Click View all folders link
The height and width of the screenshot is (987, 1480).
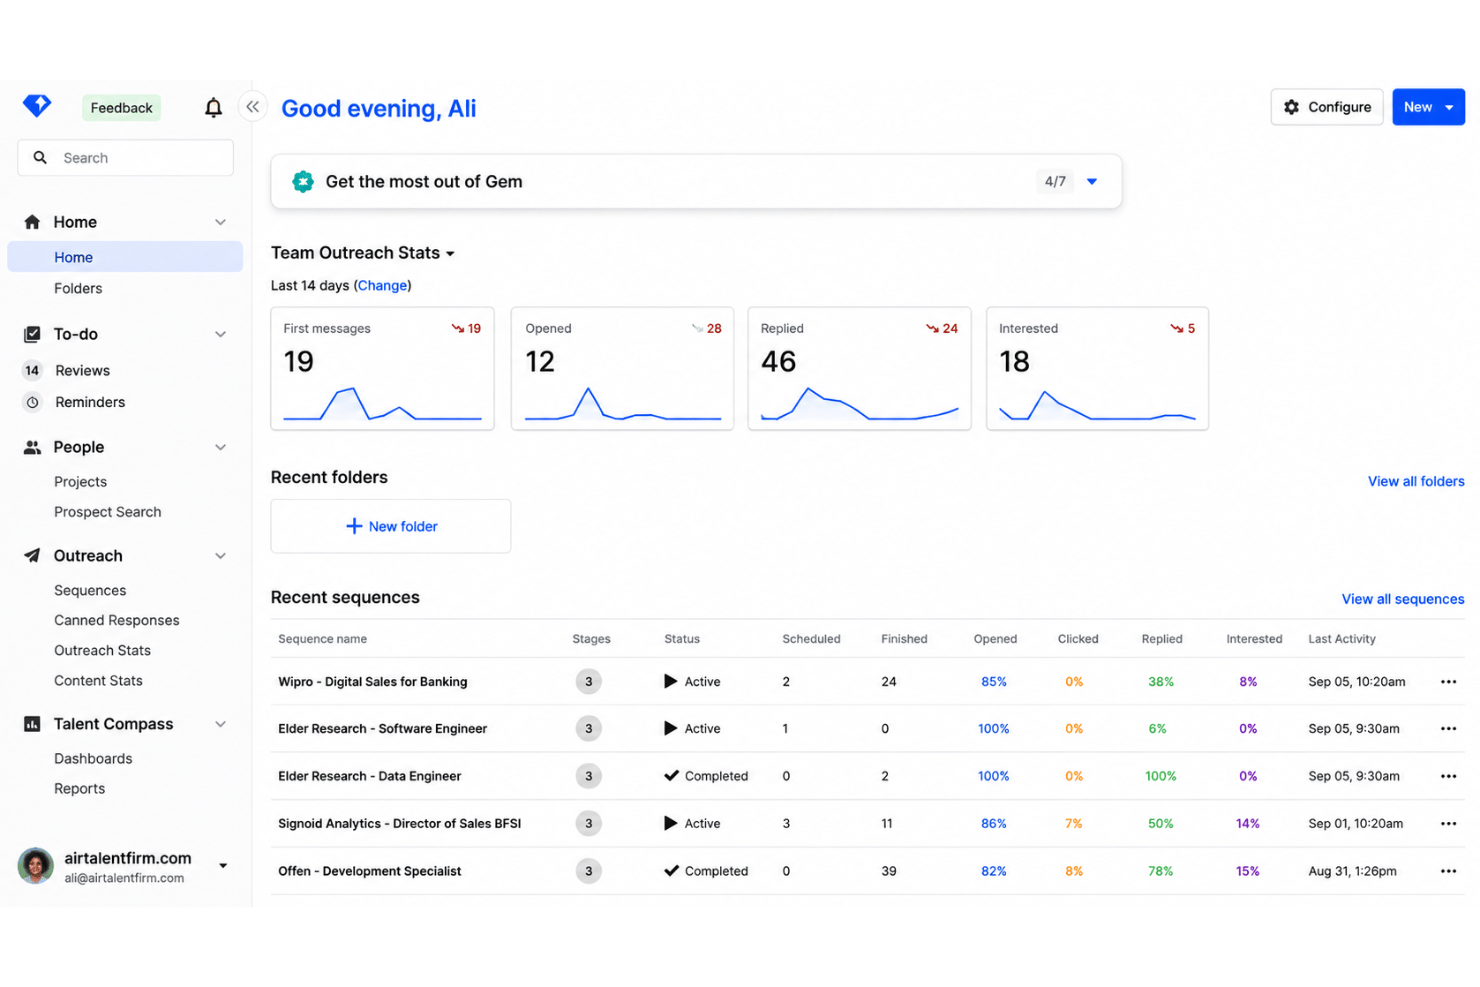1416,481
